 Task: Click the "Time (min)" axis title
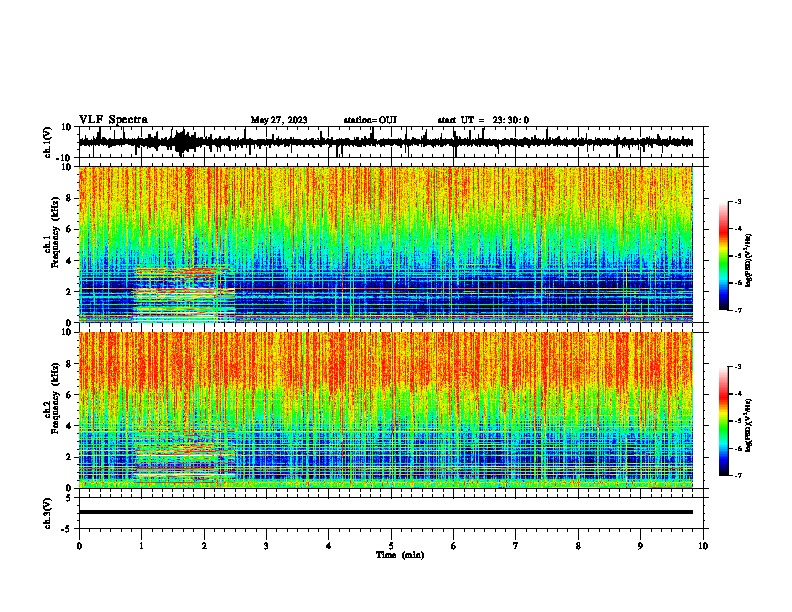[400, 555]
